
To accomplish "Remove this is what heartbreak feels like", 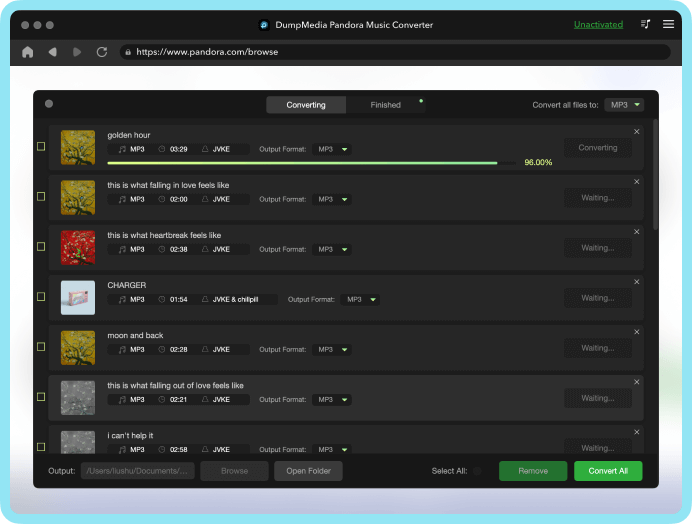I will click(x=636, y=232).
